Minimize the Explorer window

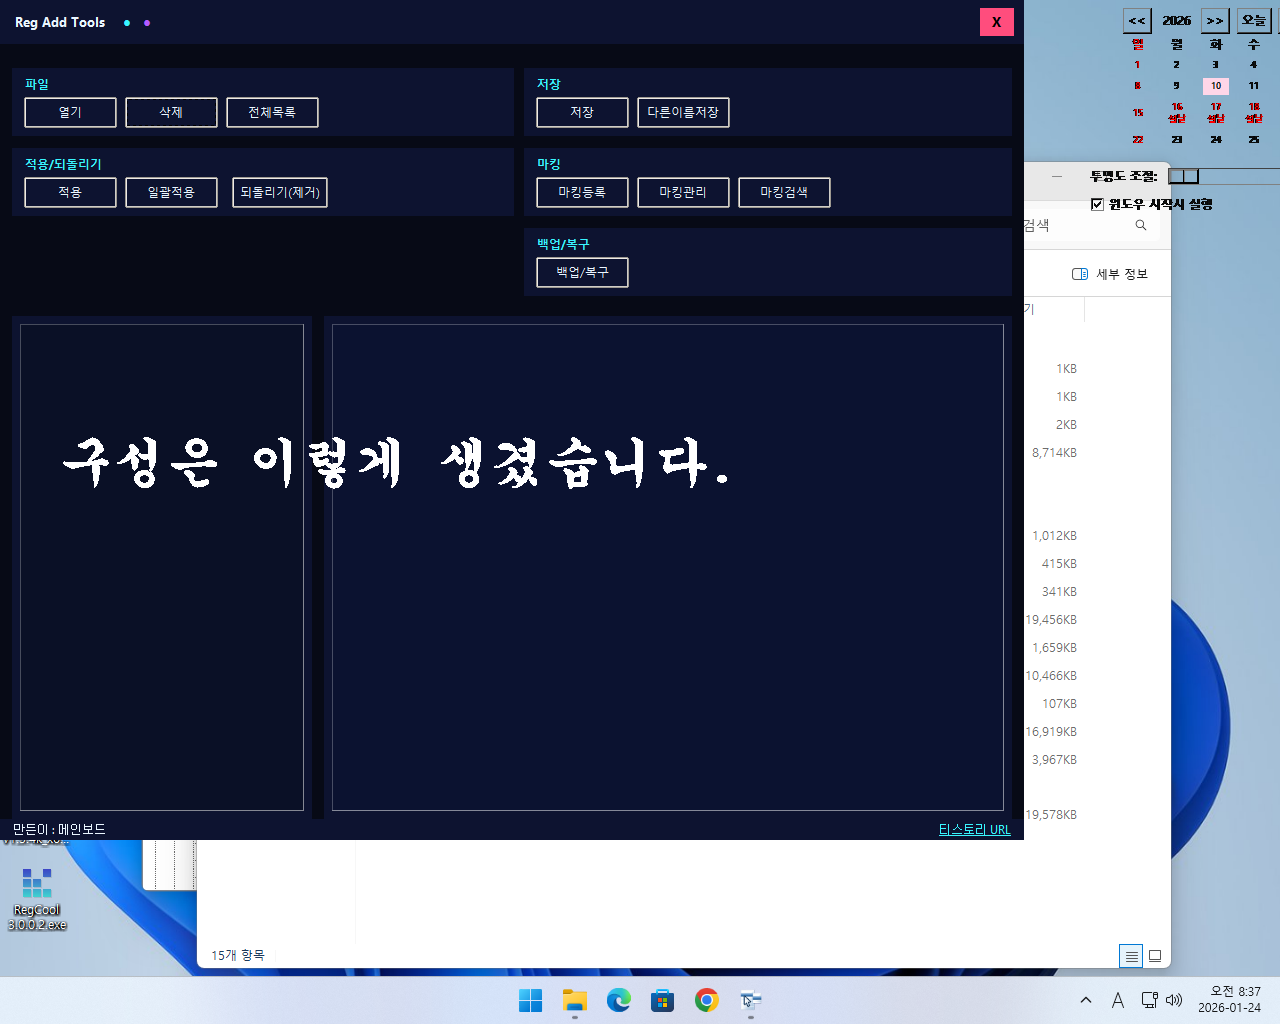click(1057, 176)
